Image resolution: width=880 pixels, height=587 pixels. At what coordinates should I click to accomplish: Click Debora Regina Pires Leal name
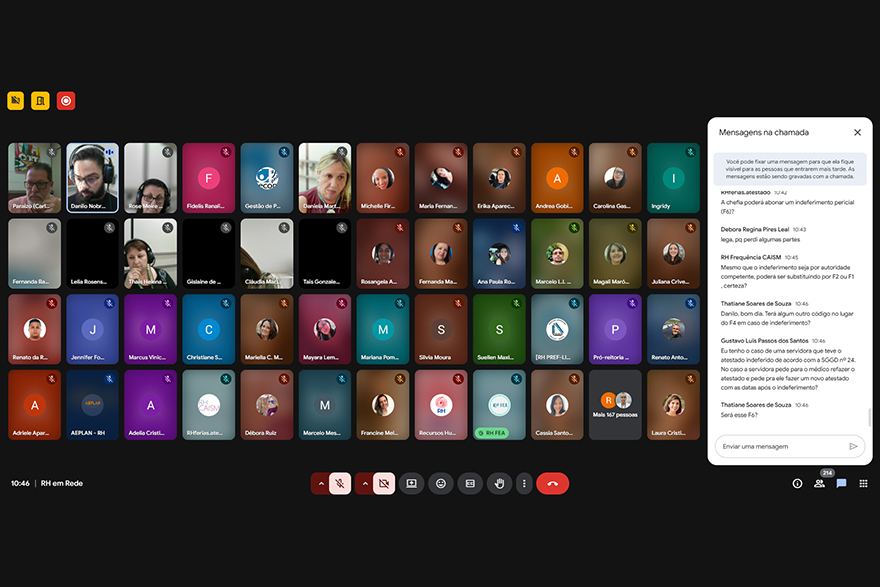(x=755, y=230)
